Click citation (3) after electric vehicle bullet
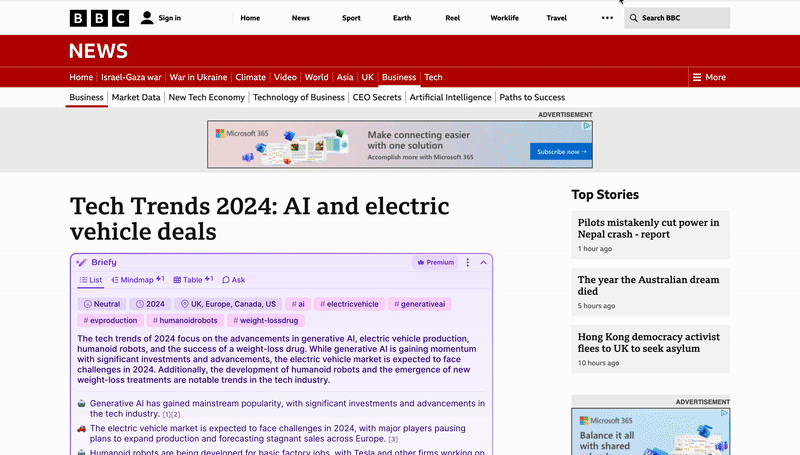Screen dimensions: 800x455 393,439
